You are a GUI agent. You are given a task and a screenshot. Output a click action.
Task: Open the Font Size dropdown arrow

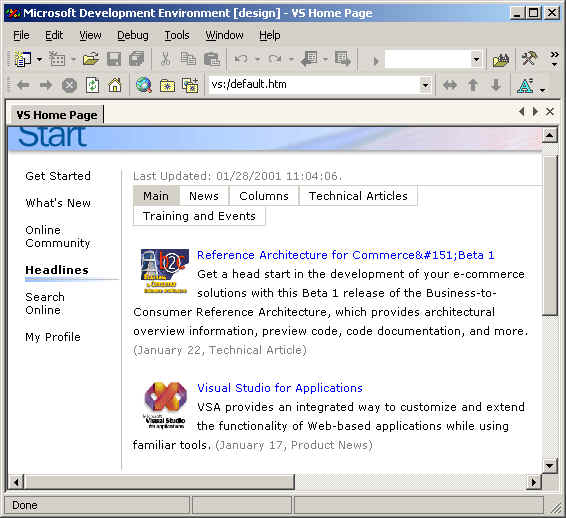tap(543, 90)
